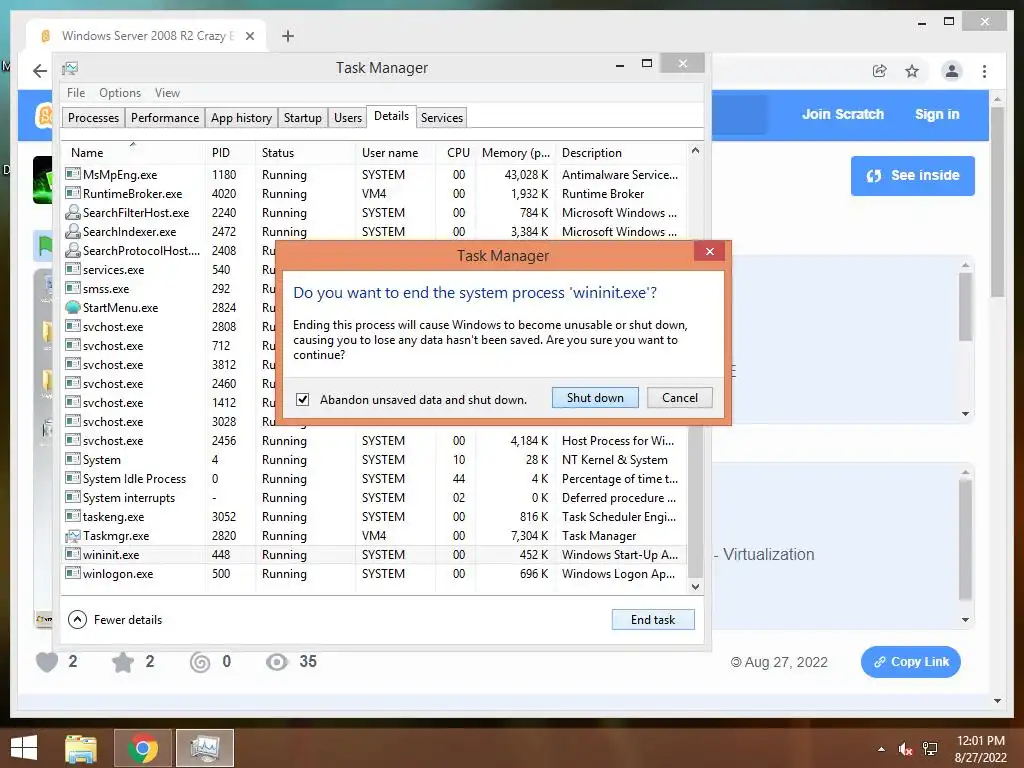1024x768 pixels.
Task: Click the Task Manager title bar icon
Action: pyautogui.click(x=70, y=68)
